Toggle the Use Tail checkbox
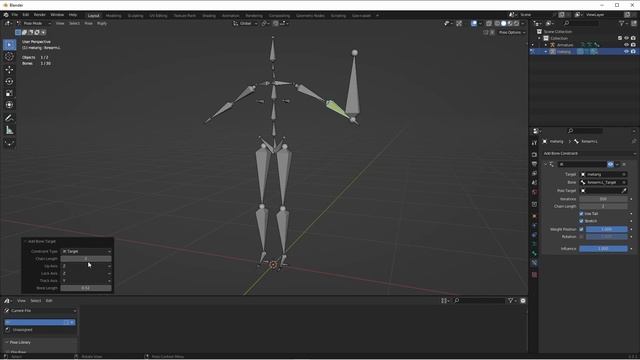The image size is (640, 360). [581, 214]
